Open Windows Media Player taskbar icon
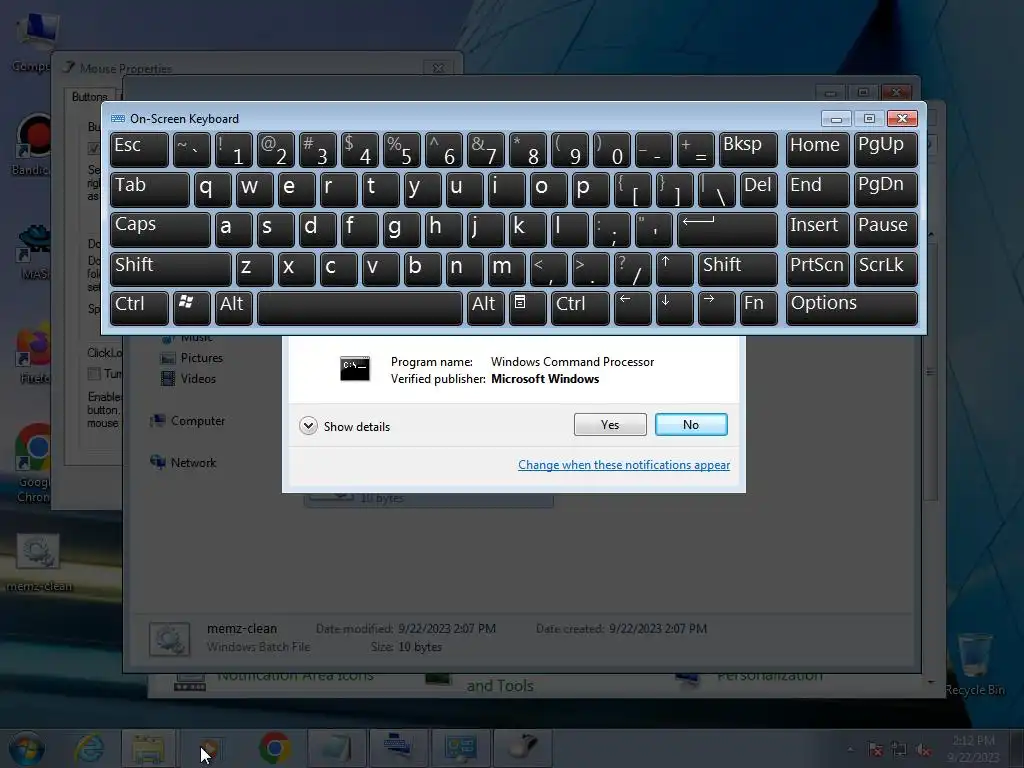The height and width of the screenshot is (768, 1024). coord(210,748)
